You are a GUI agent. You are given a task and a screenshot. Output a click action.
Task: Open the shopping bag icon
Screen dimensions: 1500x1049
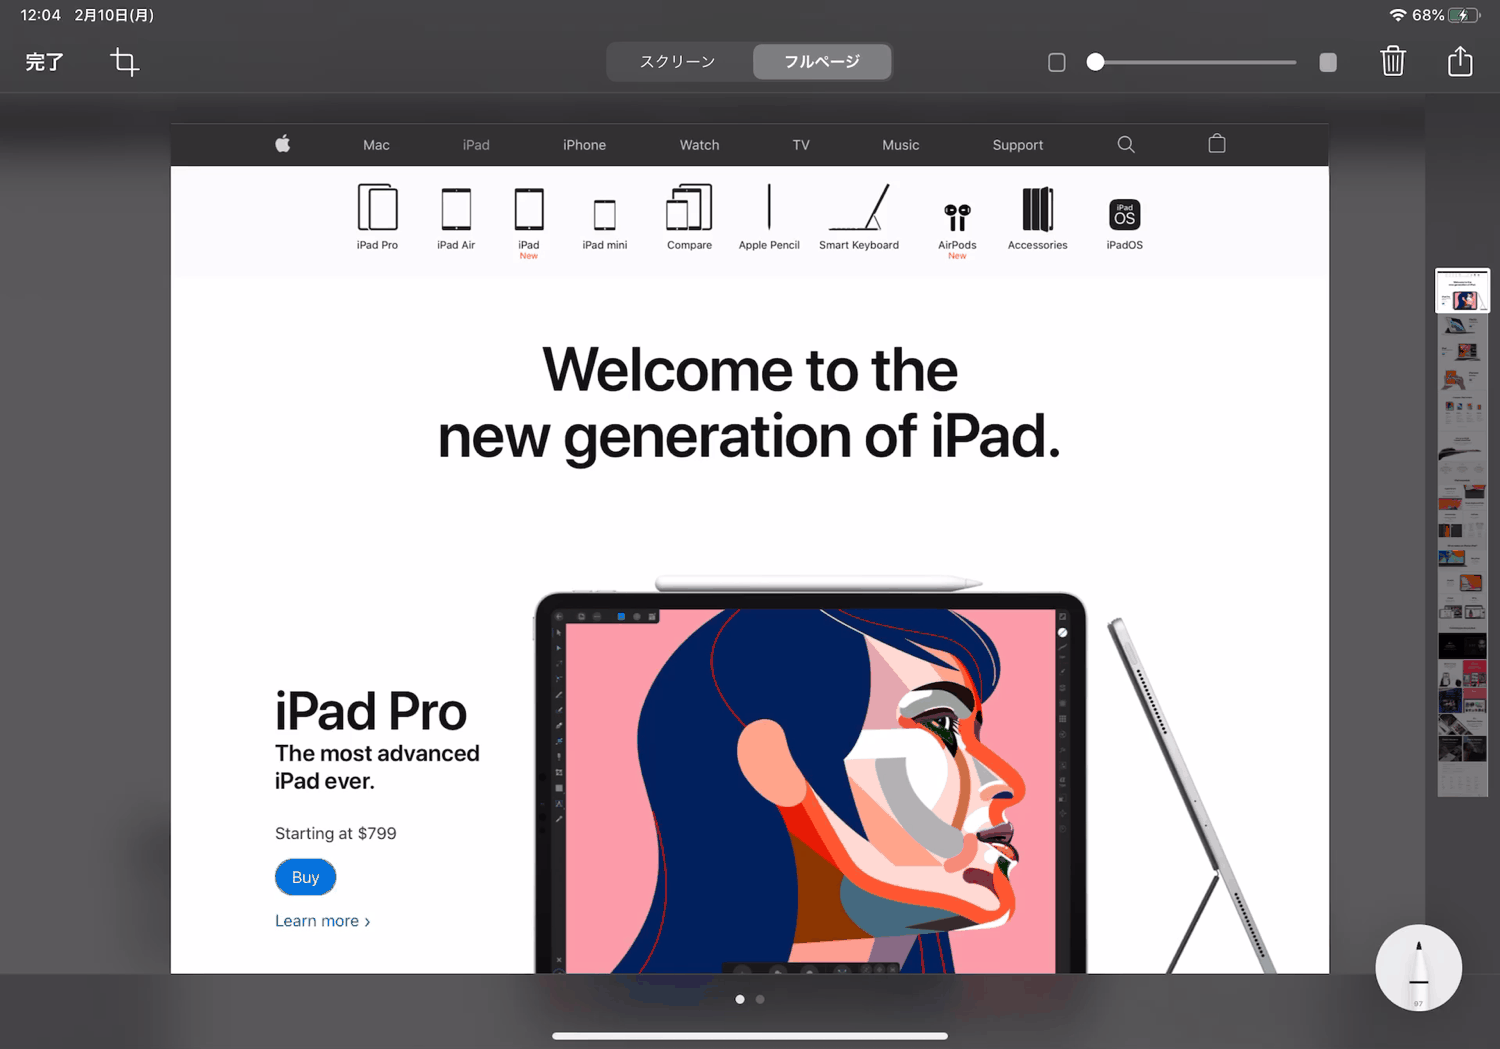1217,143
